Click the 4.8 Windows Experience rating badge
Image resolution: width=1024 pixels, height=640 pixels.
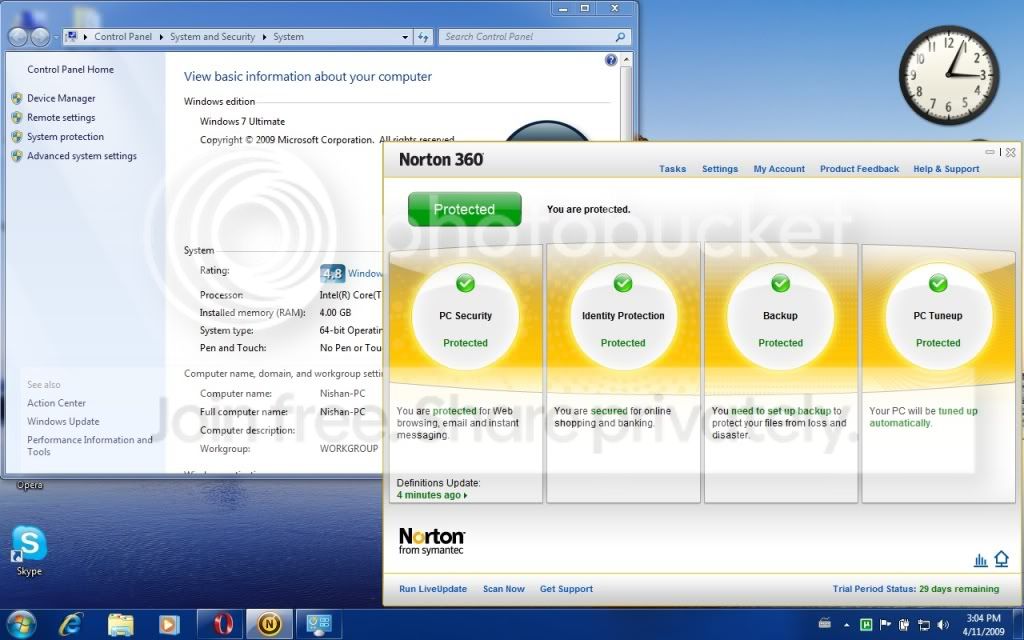pyautogui.click(x=332, y=274)
